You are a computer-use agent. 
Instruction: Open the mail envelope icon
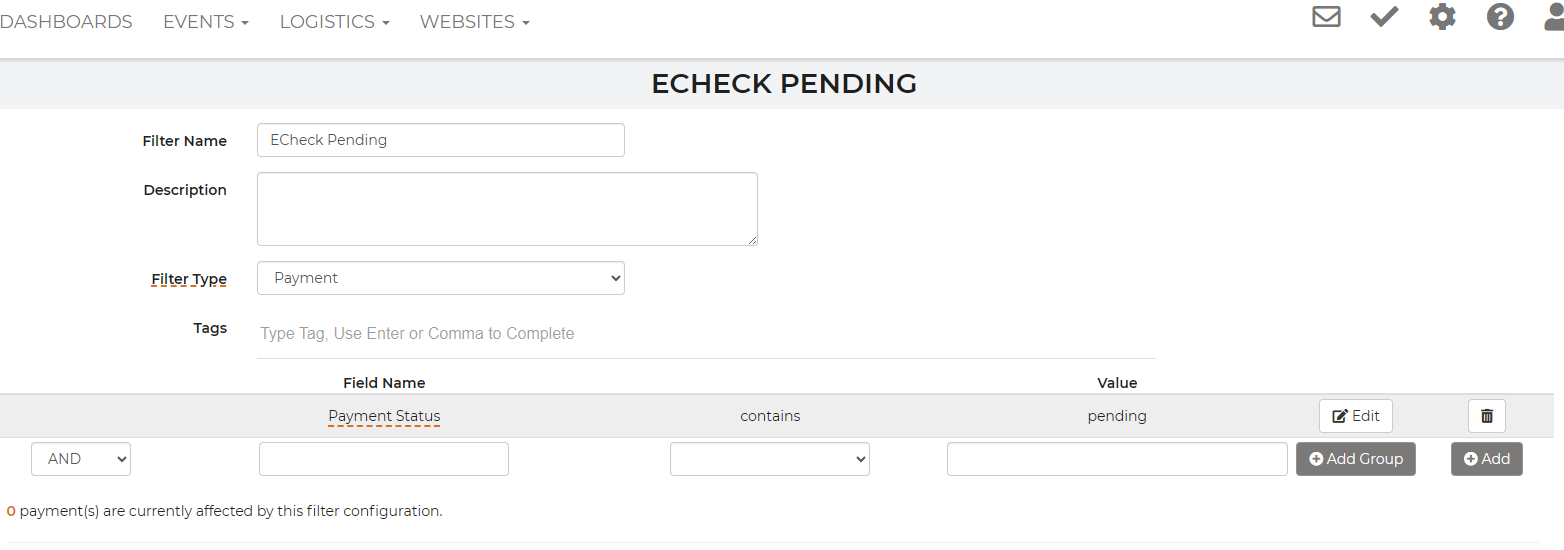click(x=1326, y=17)
